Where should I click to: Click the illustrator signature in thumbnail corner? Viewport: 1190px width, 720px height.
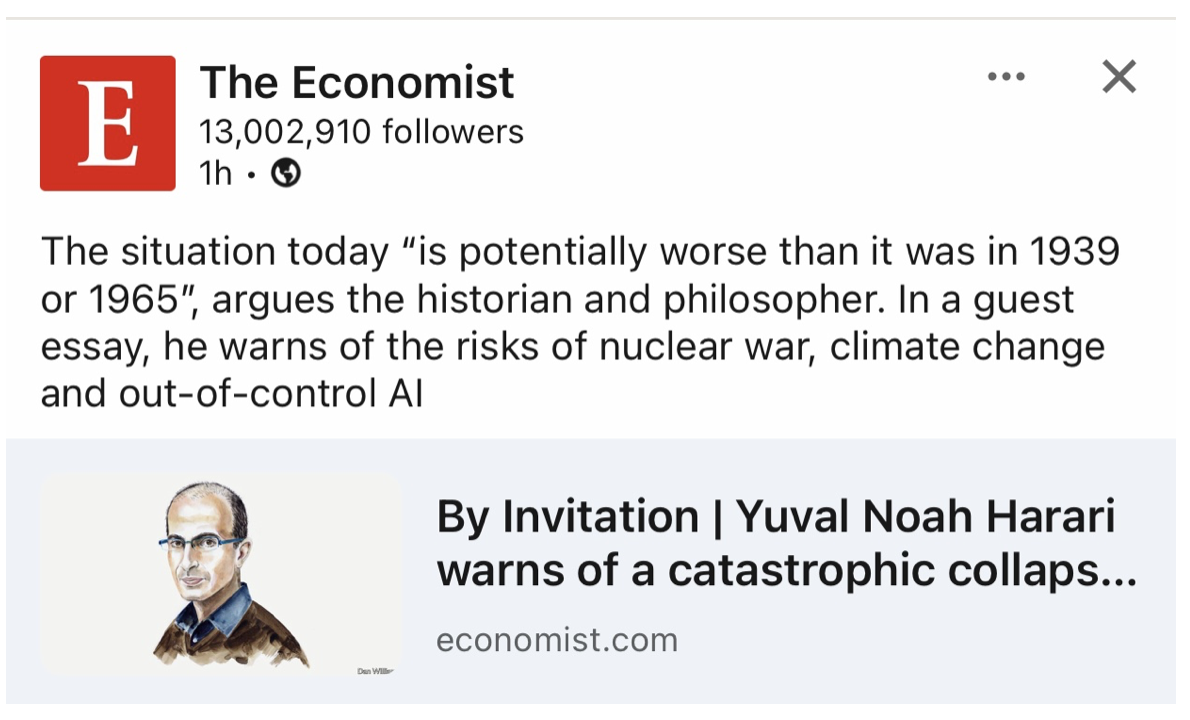click(x=375, y=670)
